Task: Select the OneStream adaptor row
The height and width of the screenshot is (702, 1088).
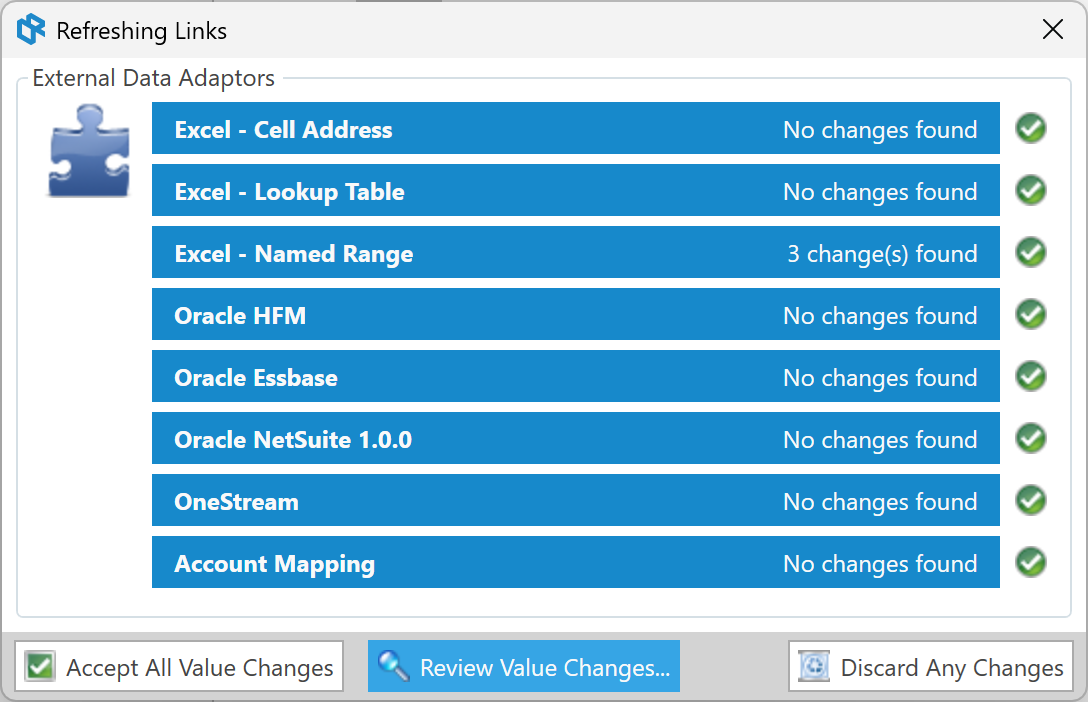Action: [x=576, y=500]
